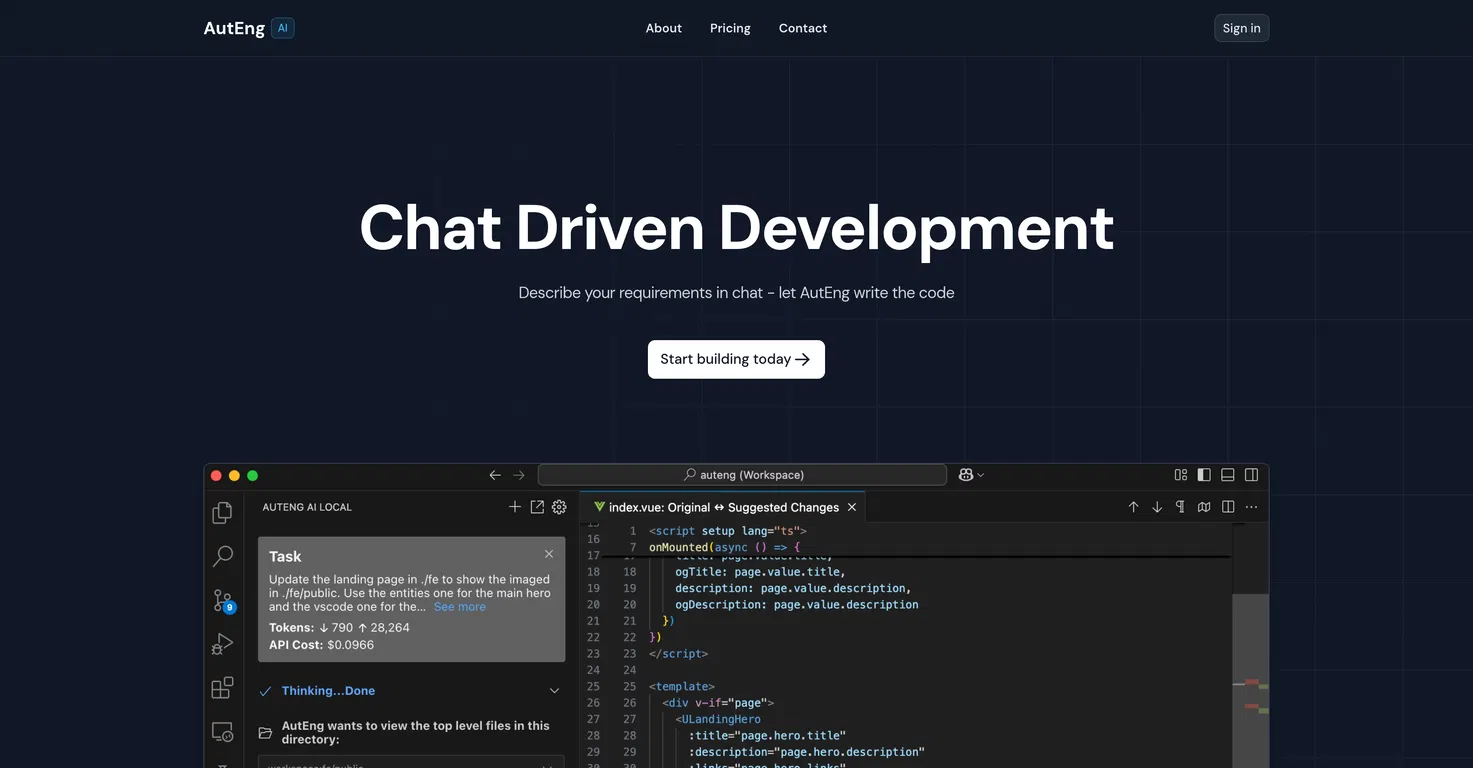The width and height of the screenshot is (1473, 768).
Task: Open the Contact page
Action: 803,28
